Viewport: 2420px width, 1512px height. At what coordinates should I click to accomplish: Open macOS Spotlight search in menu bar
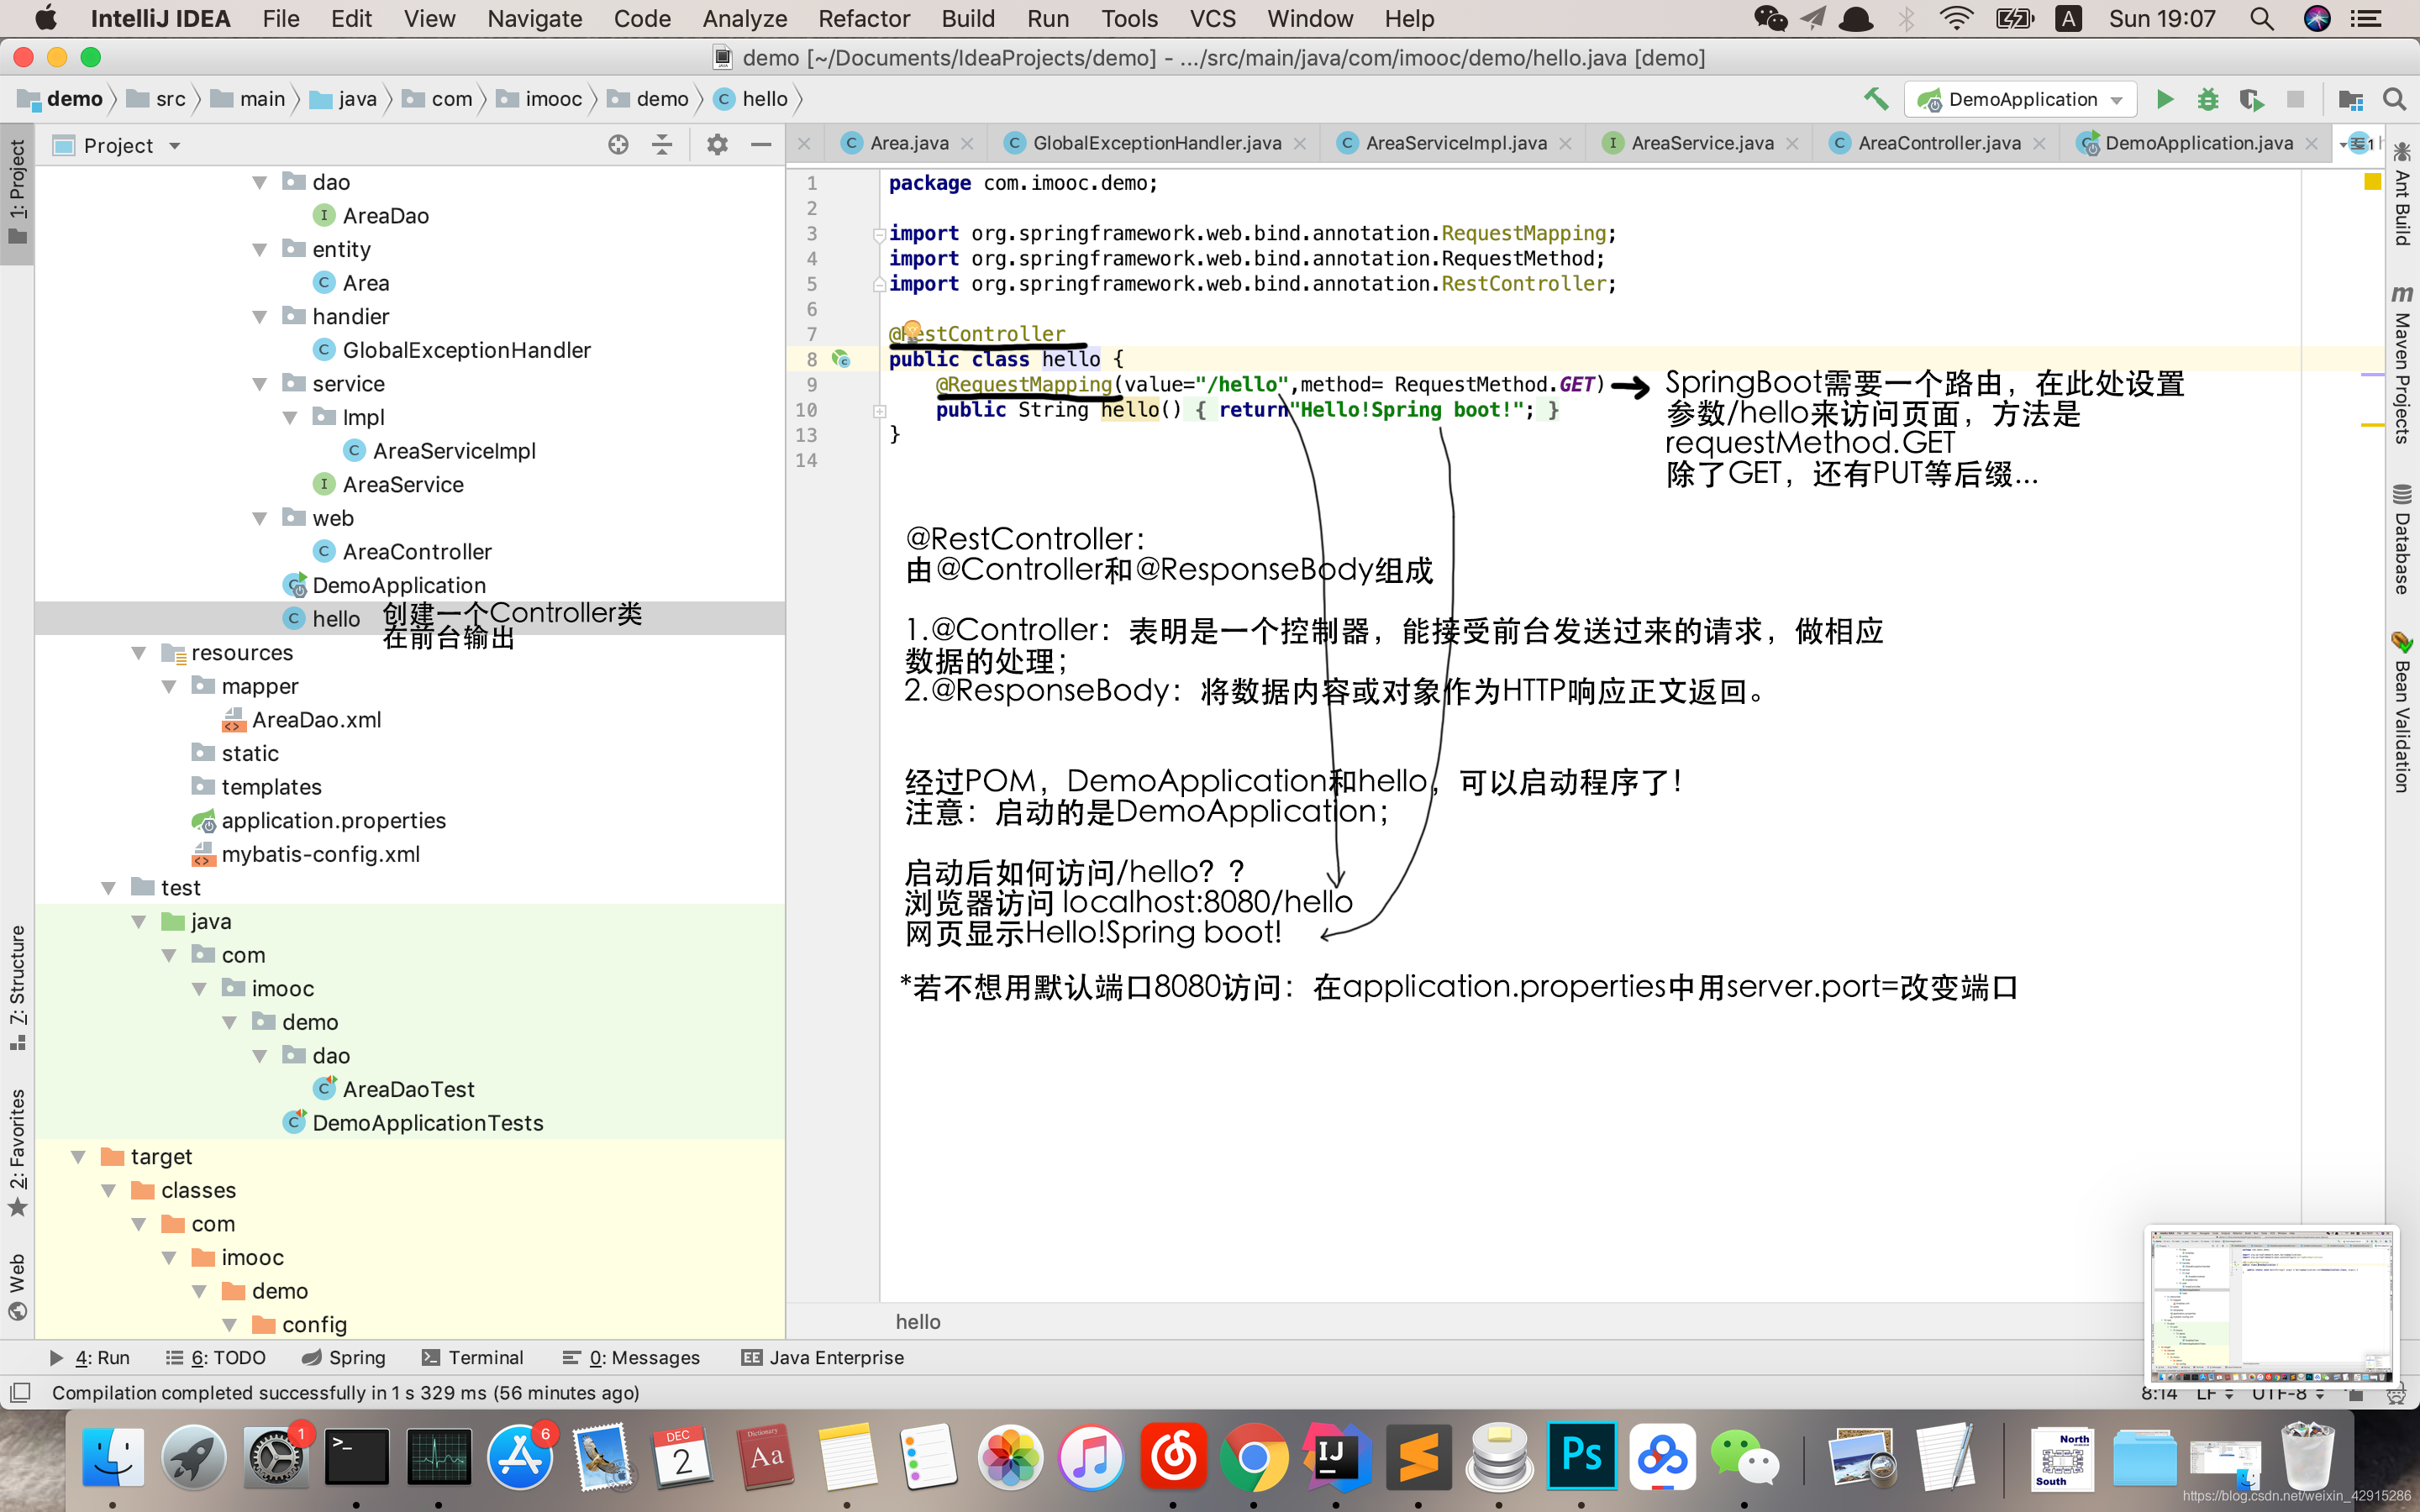2261,18
